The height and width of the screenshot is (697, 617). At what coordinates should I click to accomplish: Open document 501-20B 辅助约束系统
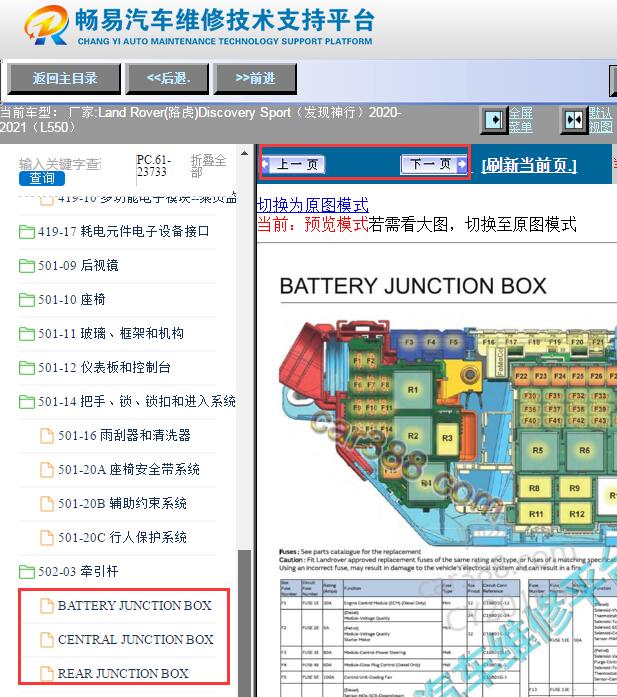[x=122, y=504]
